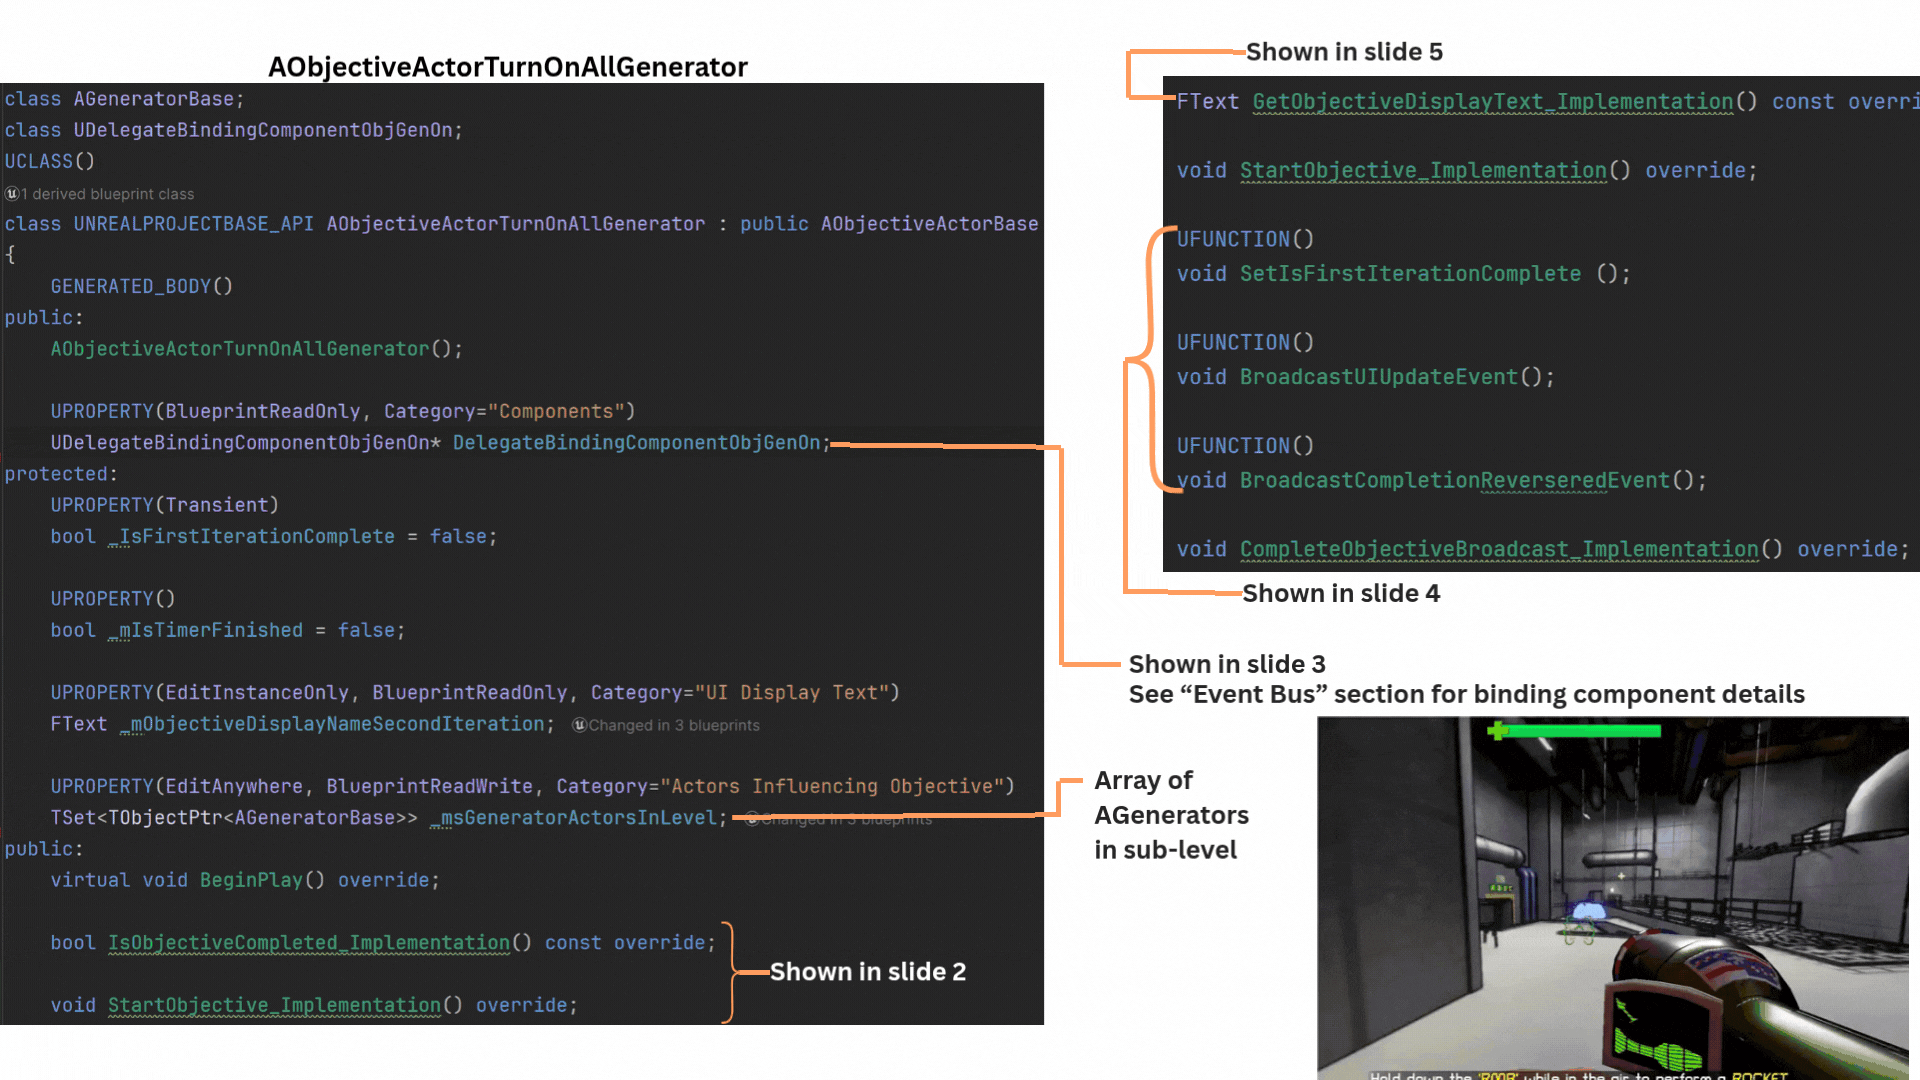
Task: Click the Unreal icon beside '1 derived blueprint class'
Action: tap(12, 194)
